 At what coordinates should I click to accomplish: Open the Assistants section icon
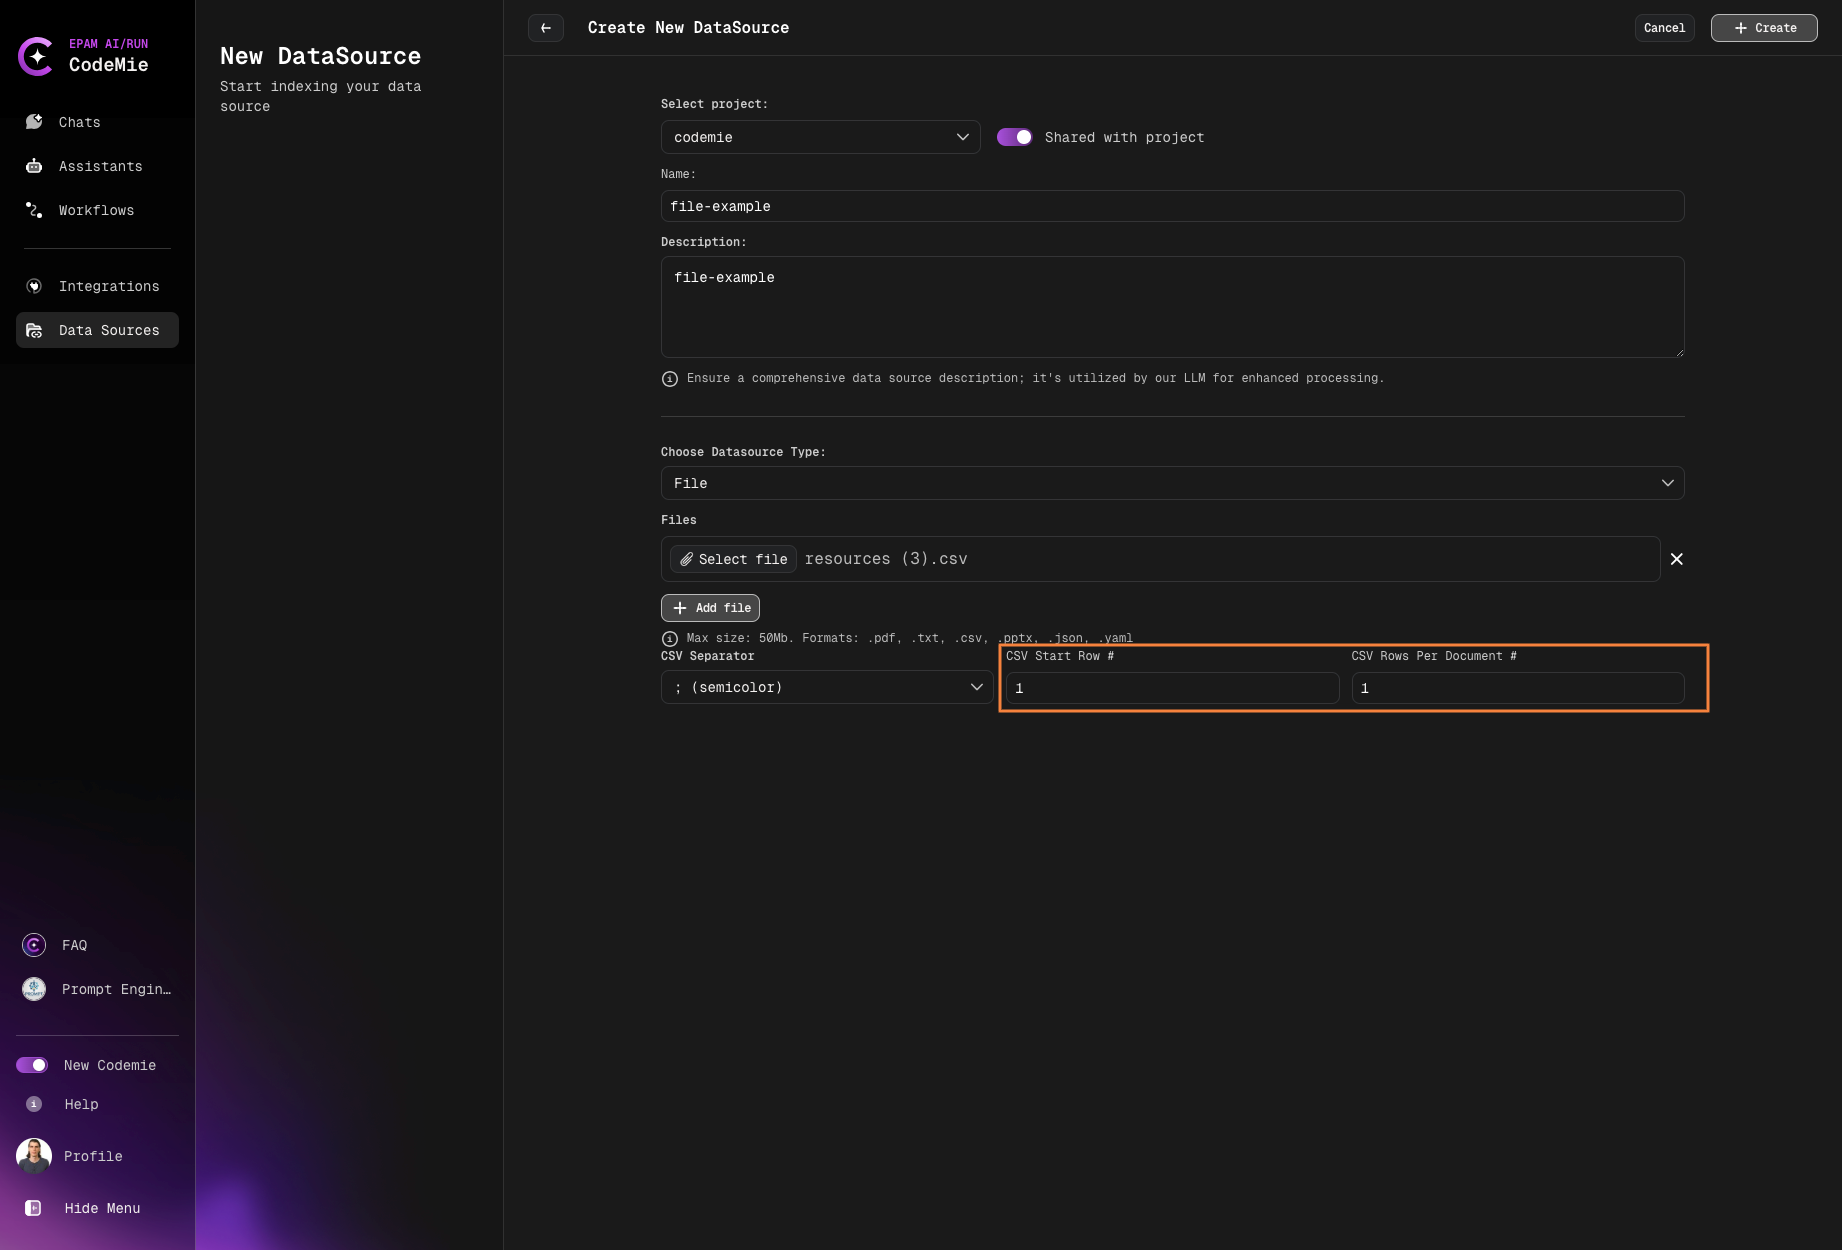click(x=34, y=166)
